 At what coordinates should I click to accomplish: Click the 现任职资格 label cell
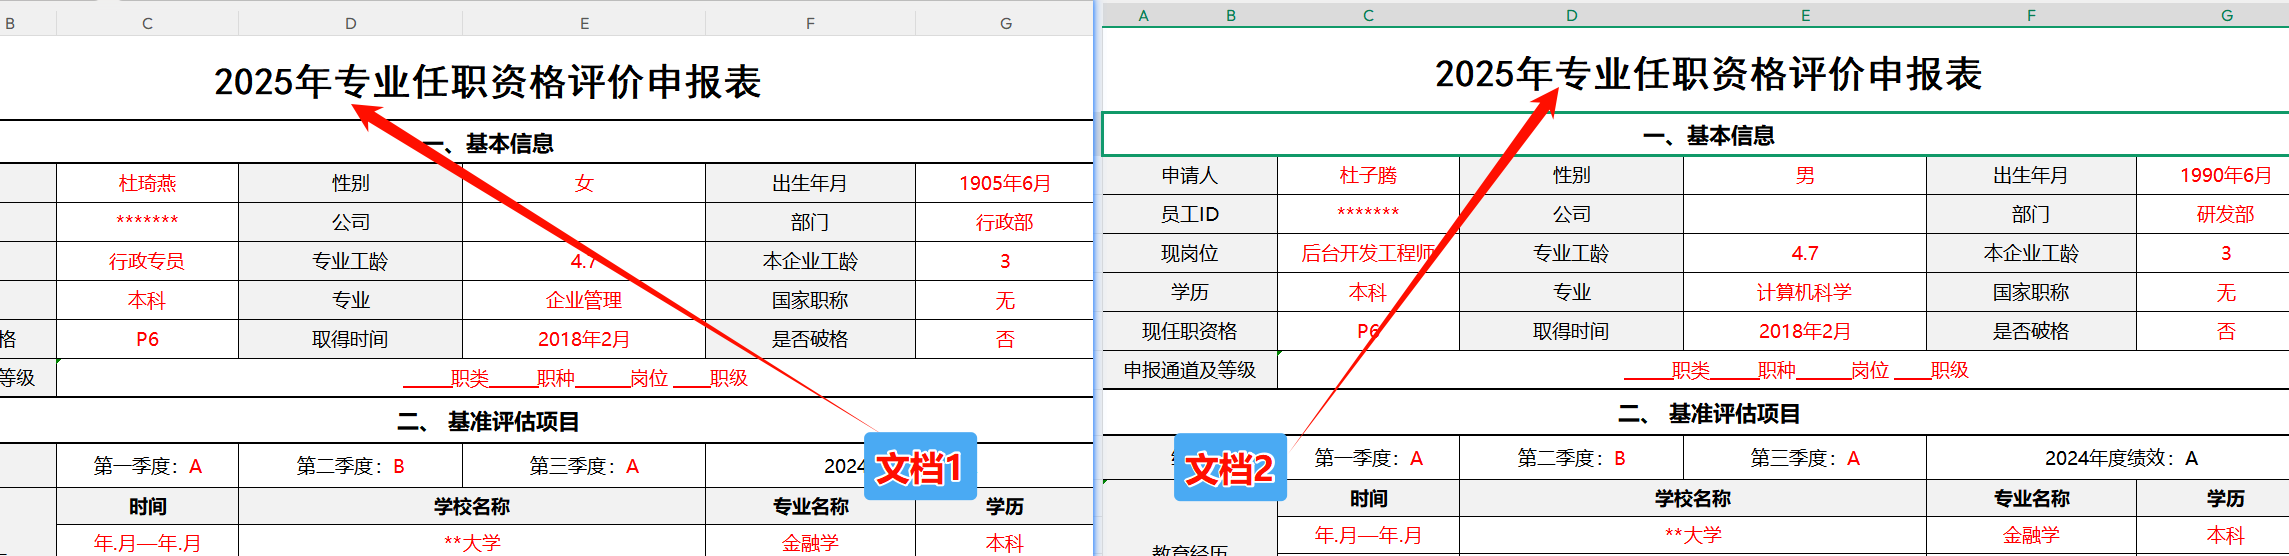(1190, 331)
